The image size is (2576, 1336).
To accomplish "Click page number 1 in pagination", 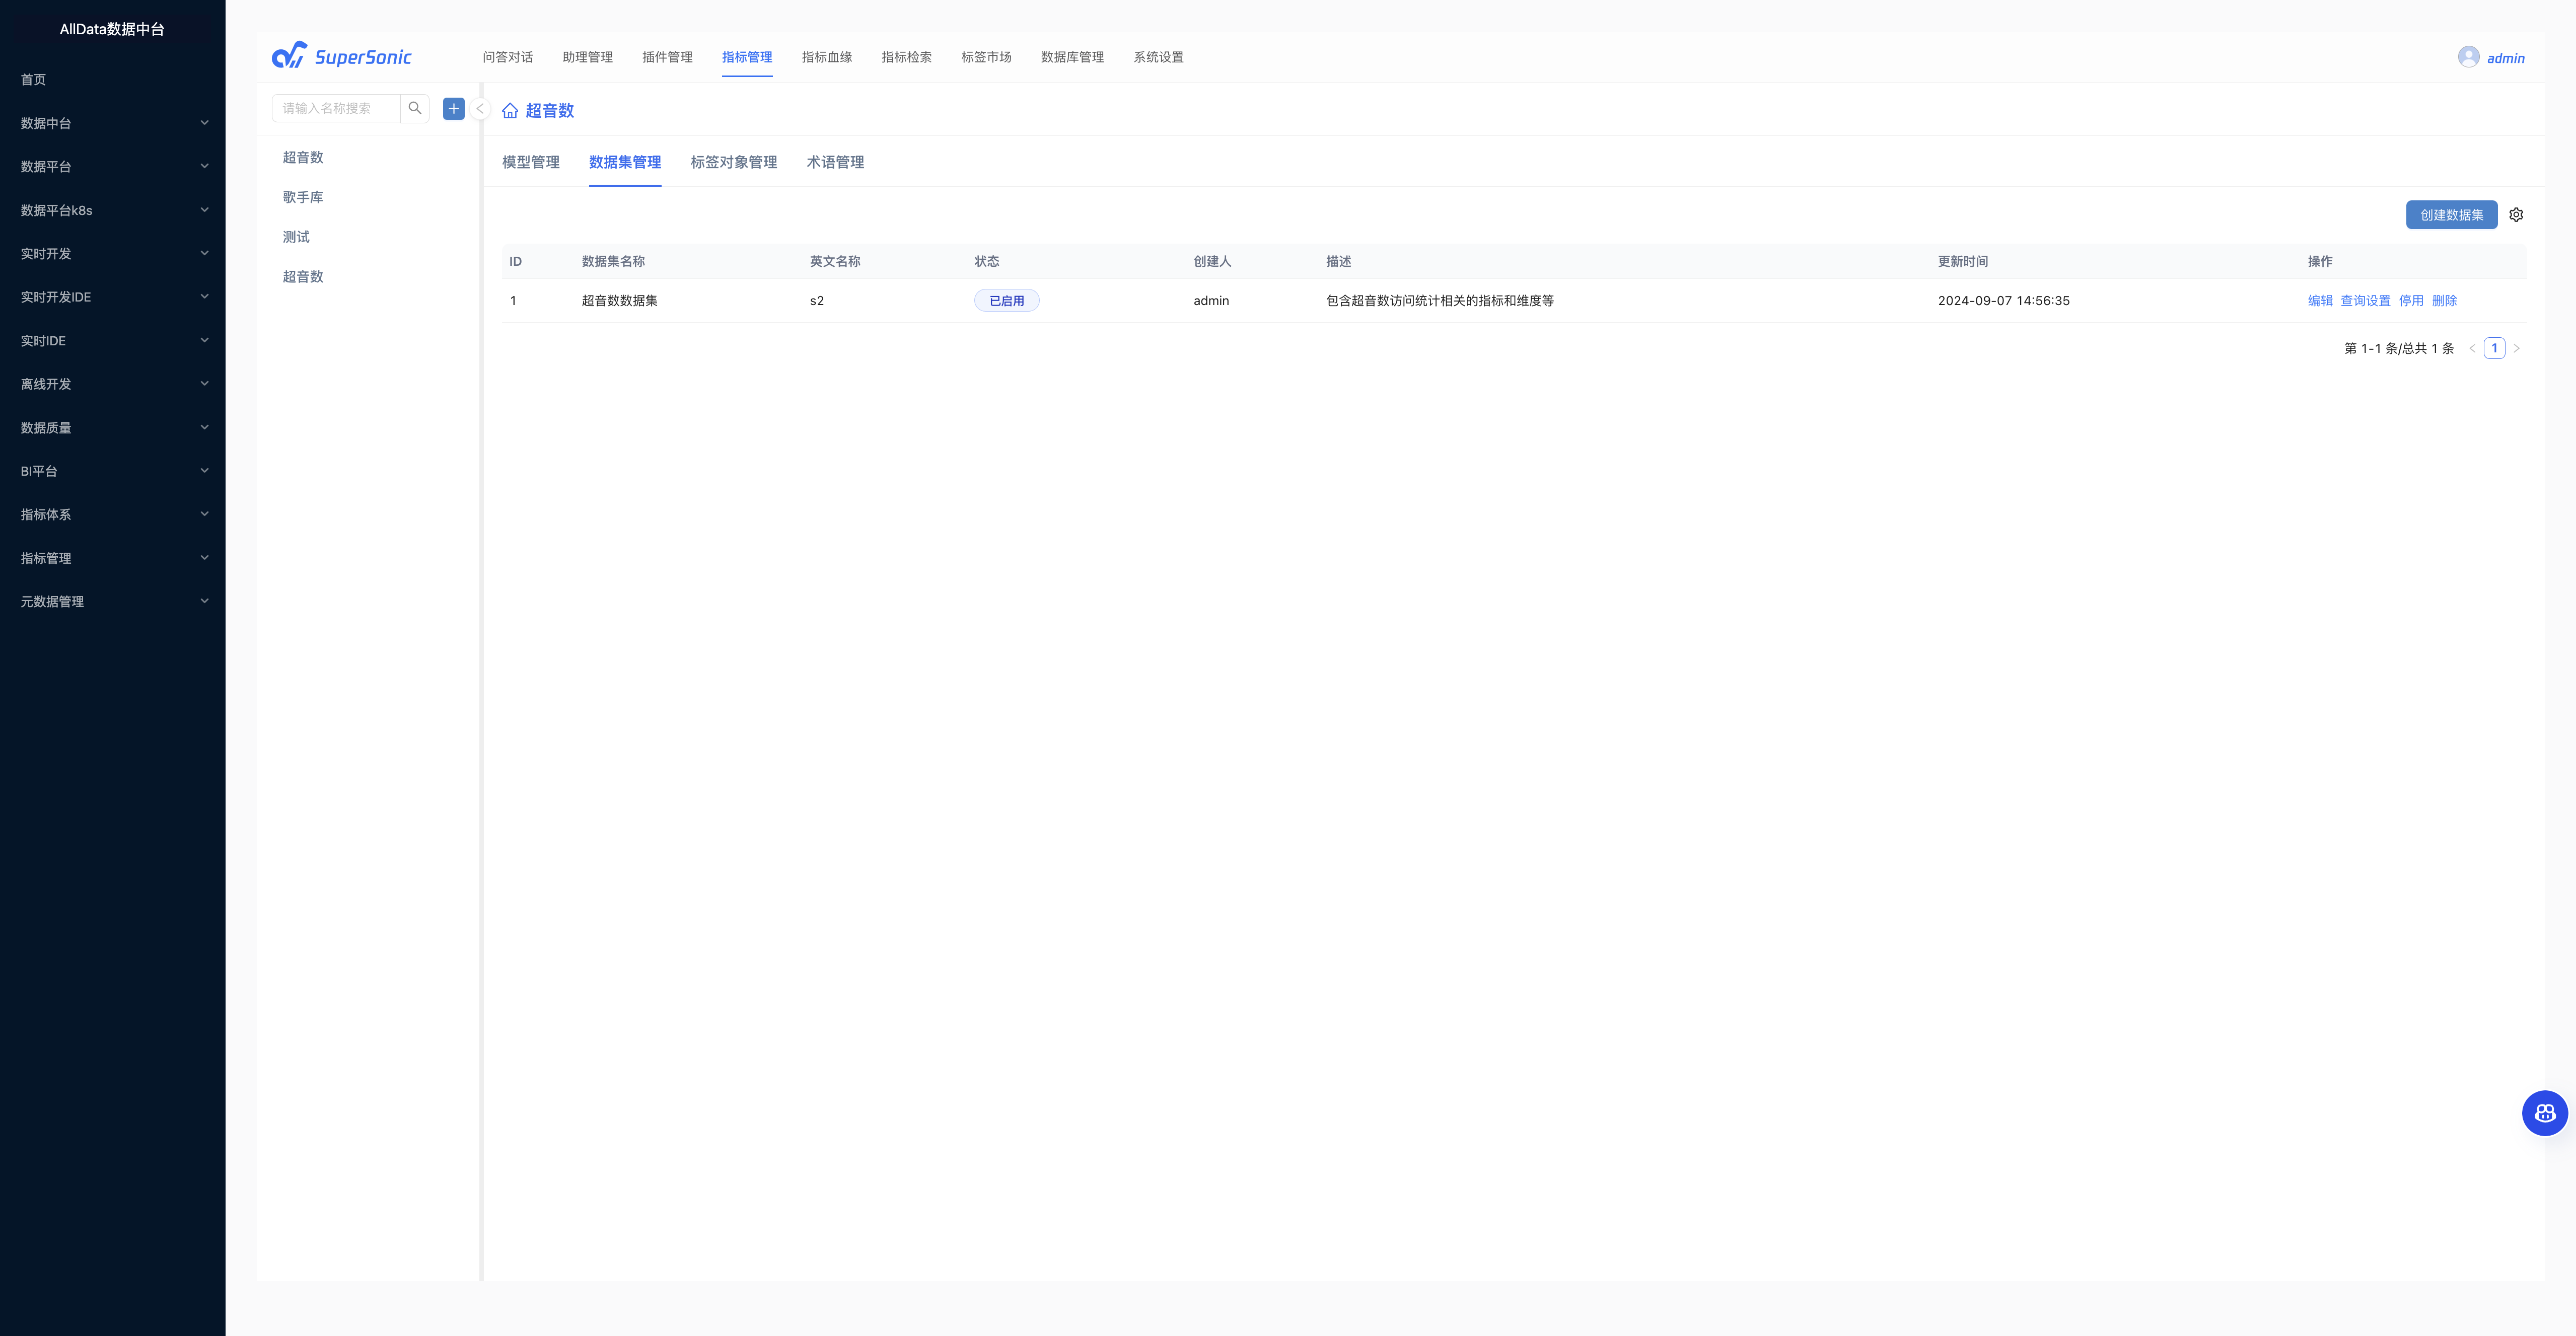I will pyautogui.click(x=2494, y=349).
